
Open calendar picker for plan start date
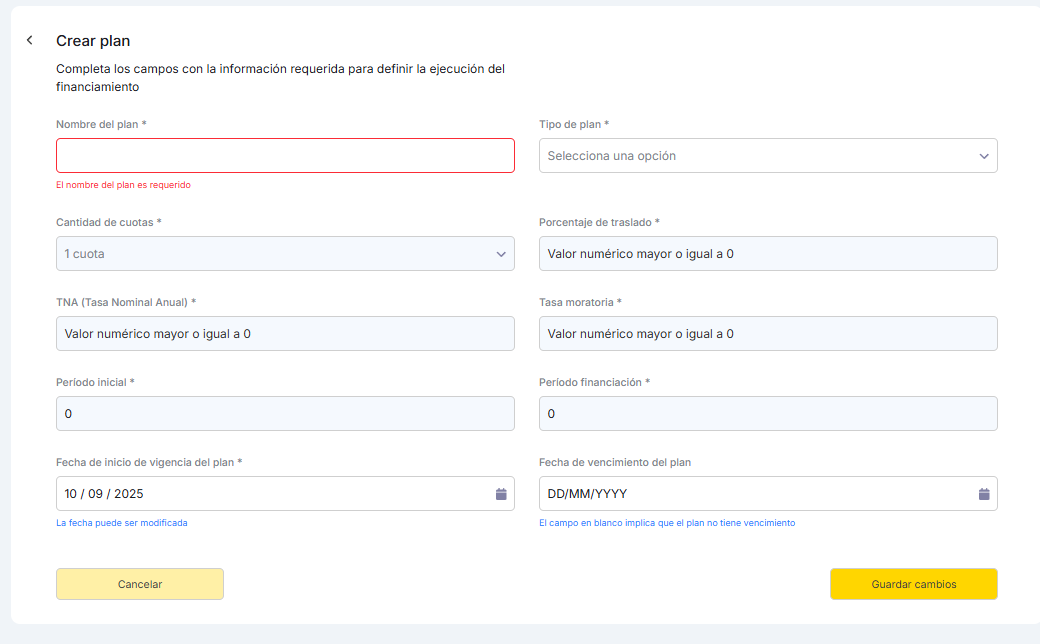pos(501,494)
